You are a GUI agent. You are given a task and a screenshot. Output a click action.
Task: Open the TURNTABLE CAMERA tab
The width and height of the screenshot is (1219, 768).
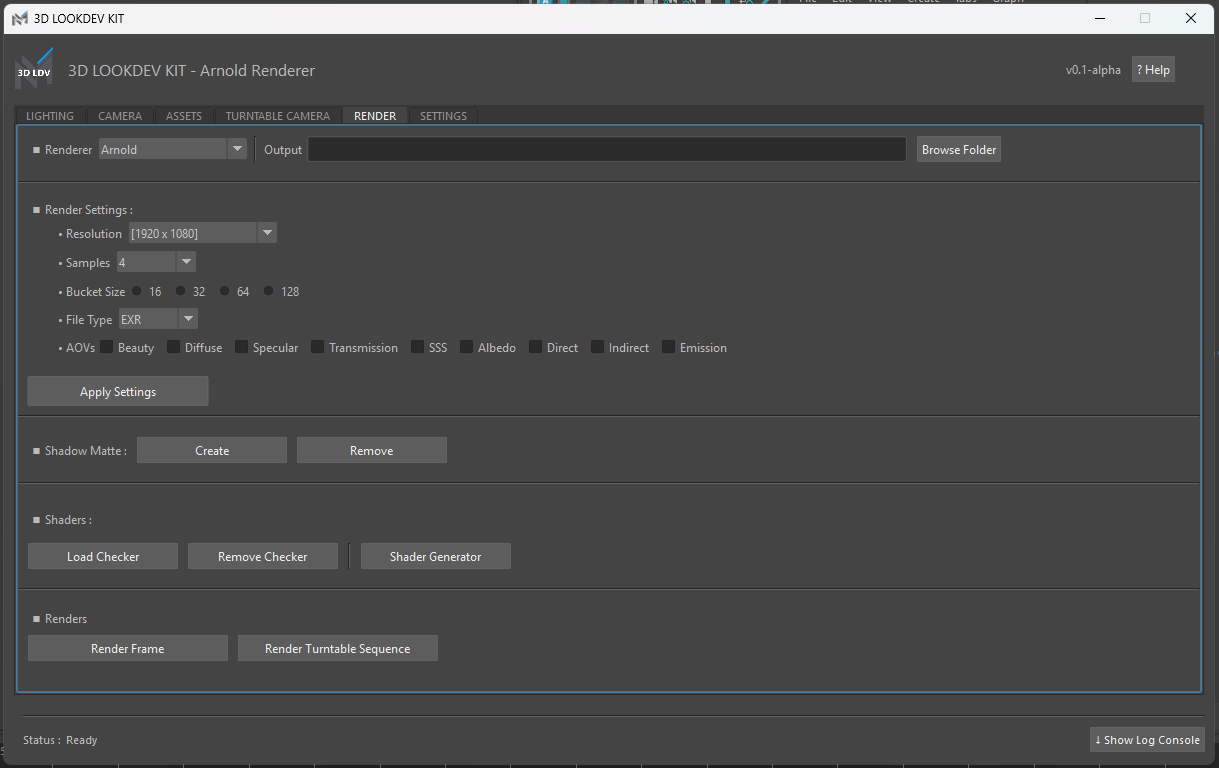(x=277, y=116)
